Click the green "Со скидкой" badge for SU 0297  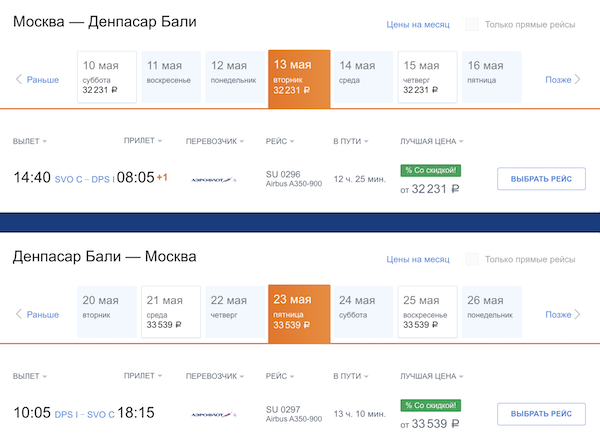click(x=430, y=406)
